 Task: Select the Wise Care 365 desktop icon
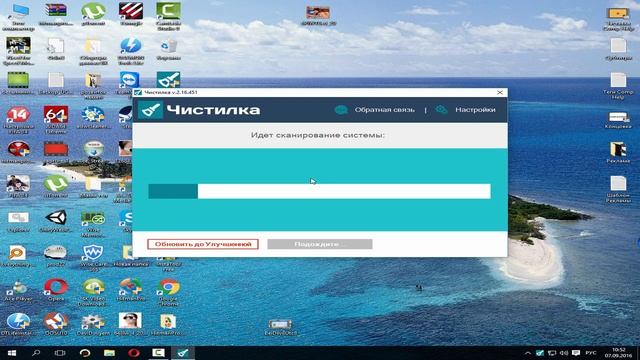93,258
